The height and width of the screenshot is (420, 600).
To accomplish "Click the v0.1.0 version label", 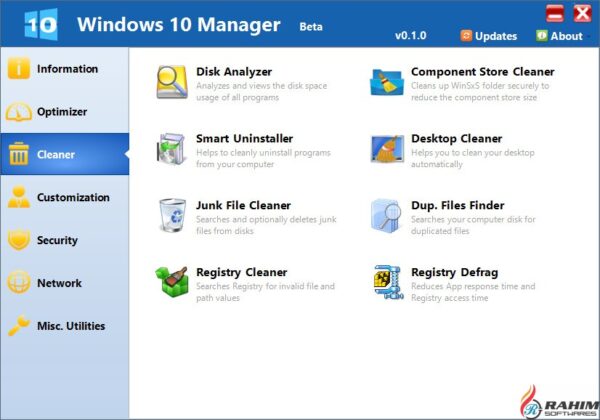I will [x=411, y=36].
